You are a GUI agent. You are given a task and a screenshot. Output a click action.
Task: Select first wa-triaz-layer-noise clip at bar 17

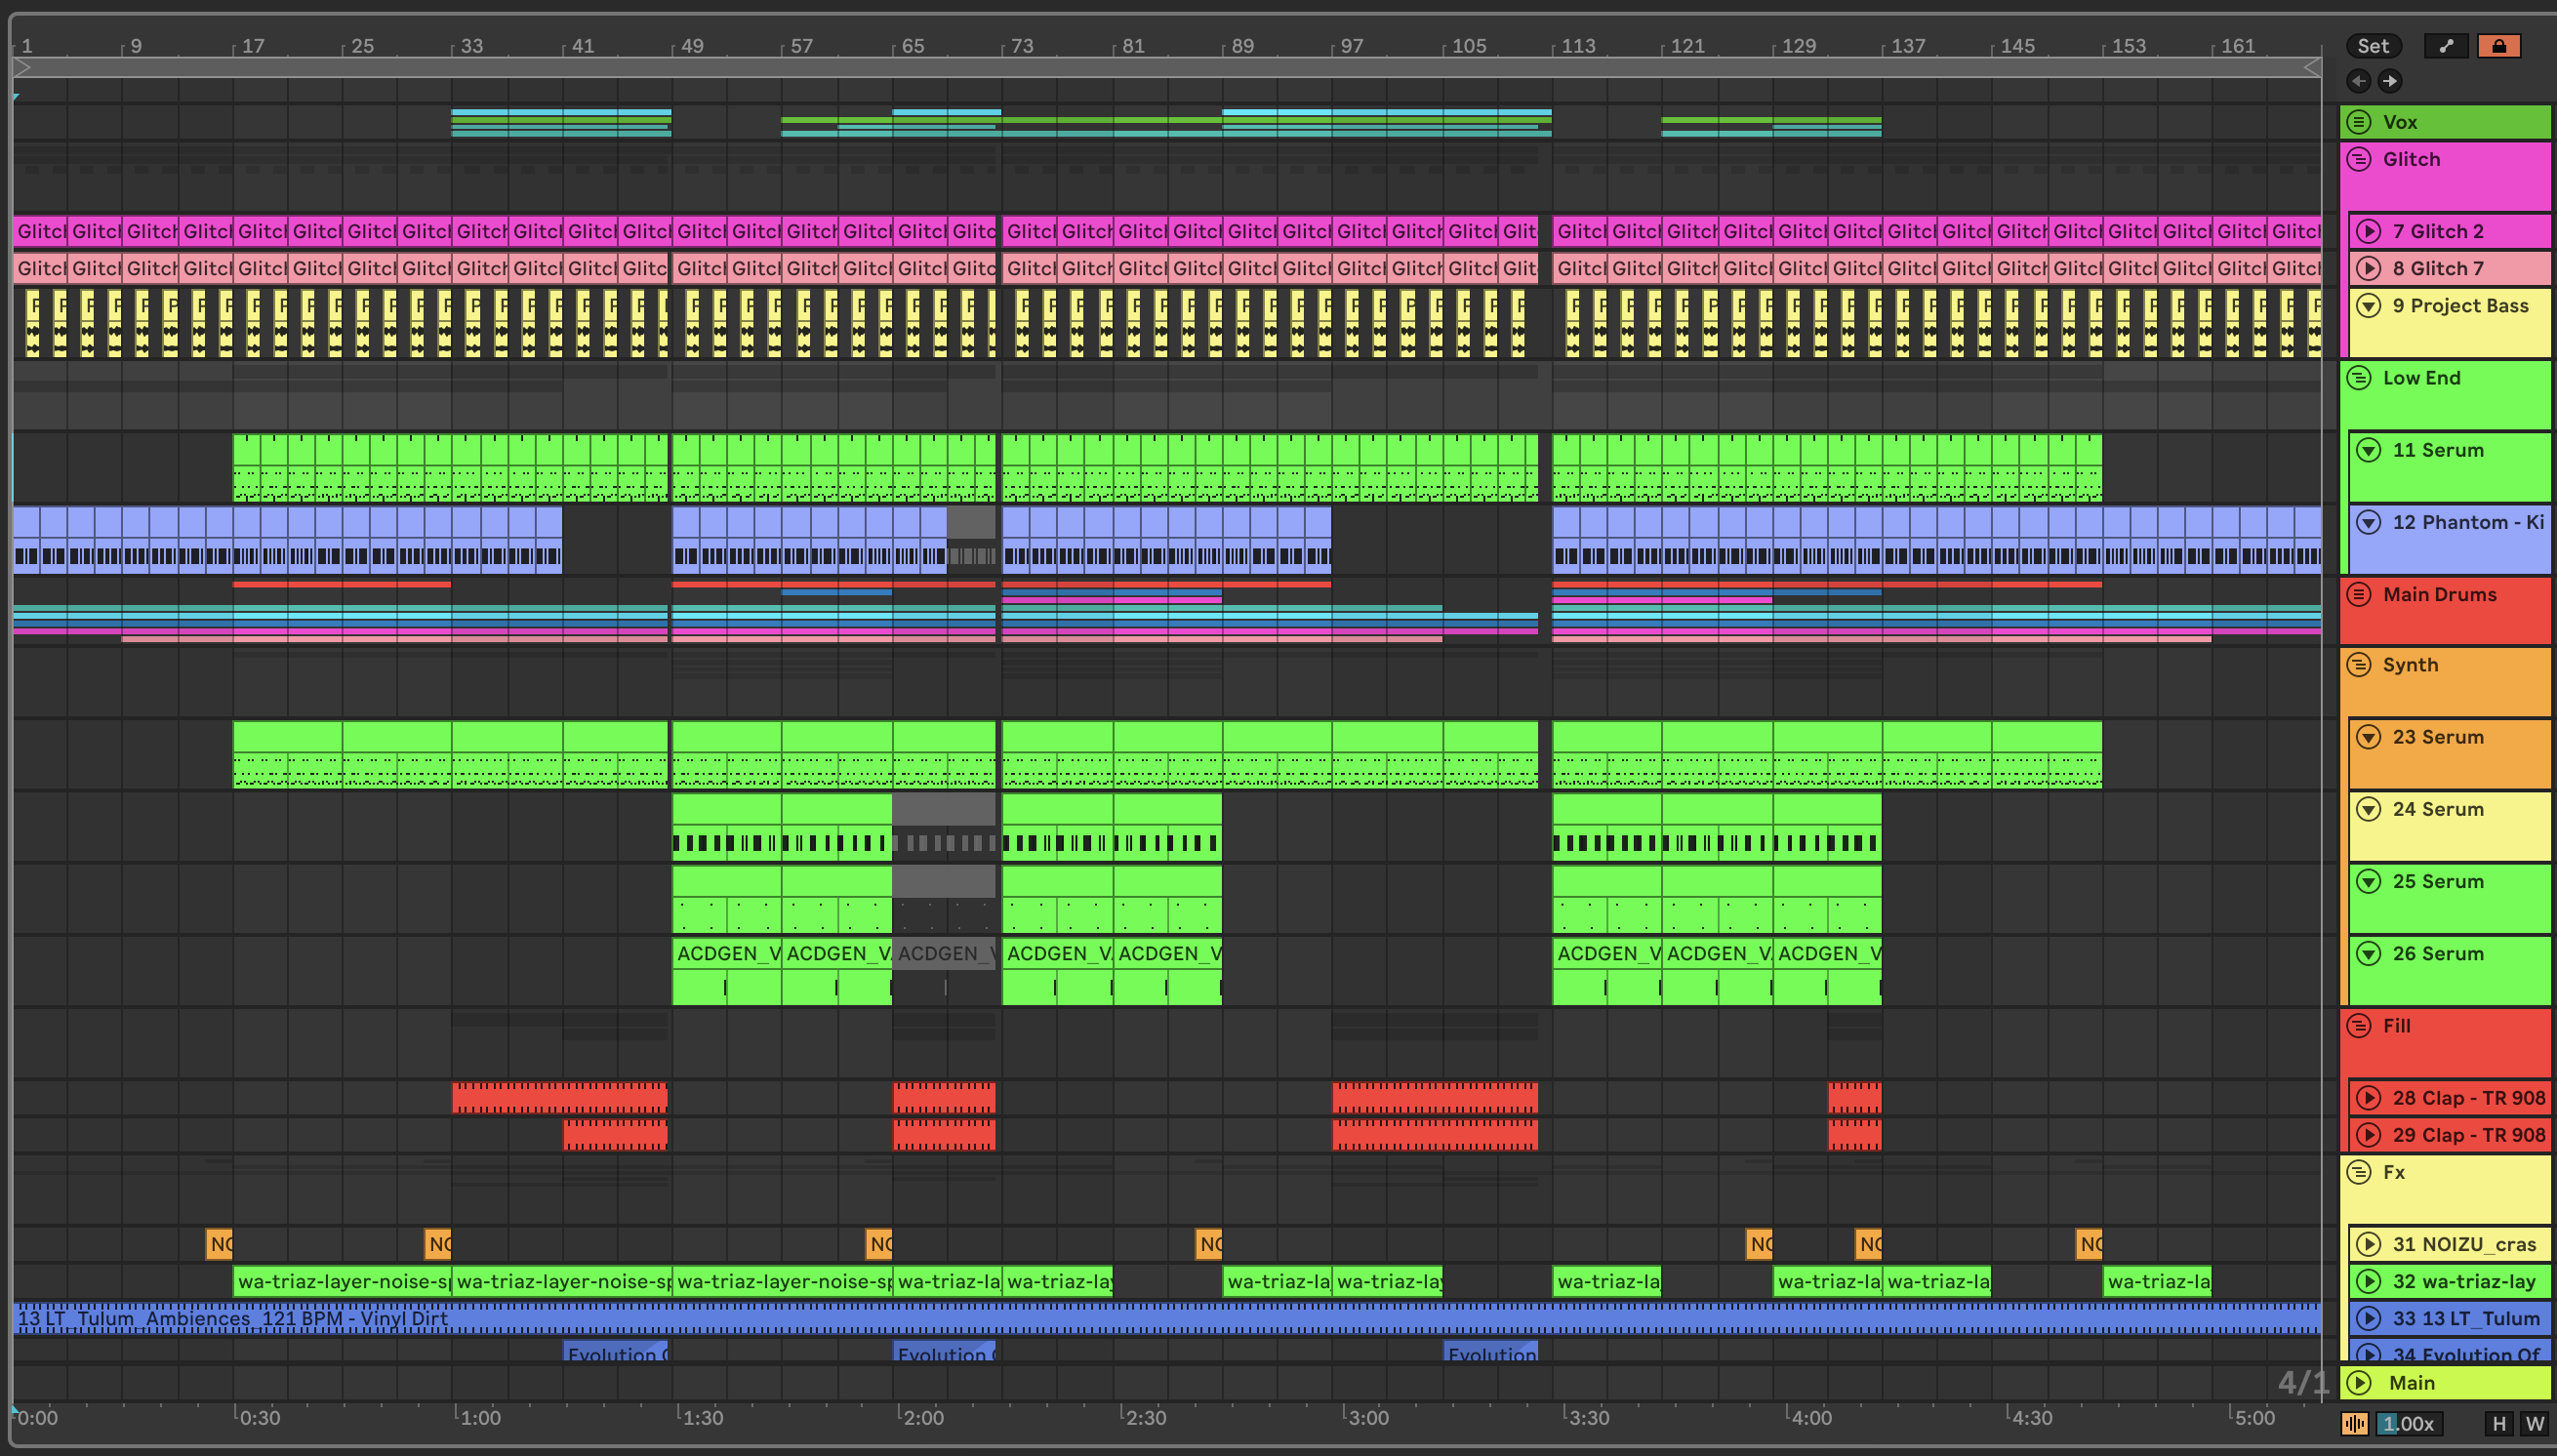[342, 1282]
